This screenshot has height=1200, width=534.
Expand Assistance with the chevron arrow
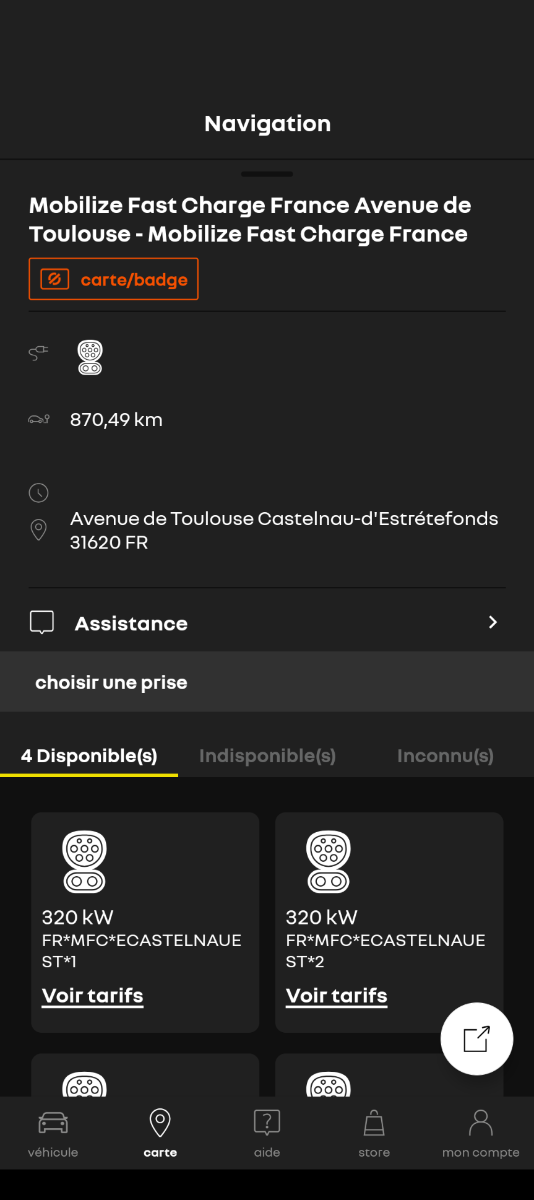[x=492, y=622]
